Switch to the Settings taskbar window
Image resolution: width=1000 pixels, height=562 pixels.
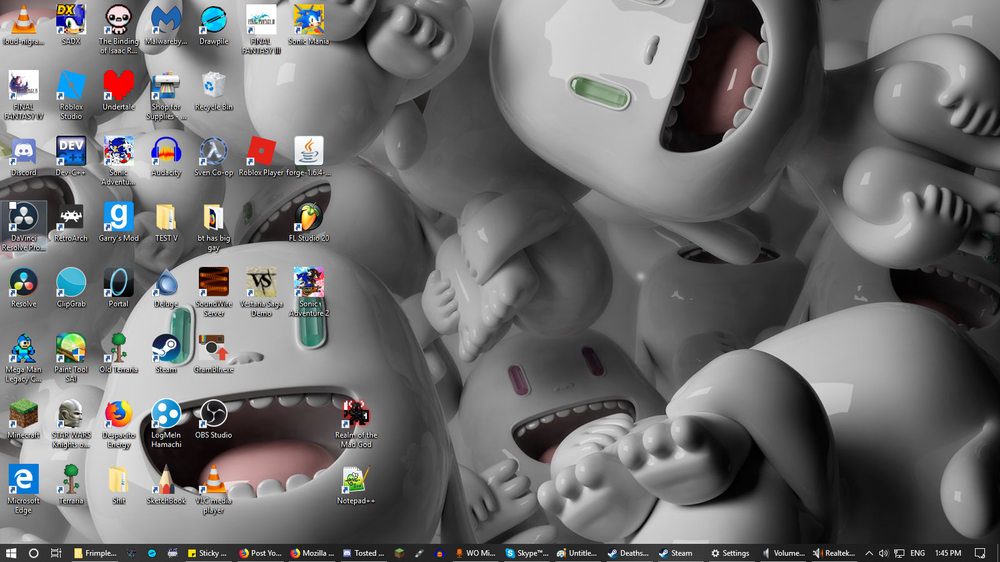point(730,553)
